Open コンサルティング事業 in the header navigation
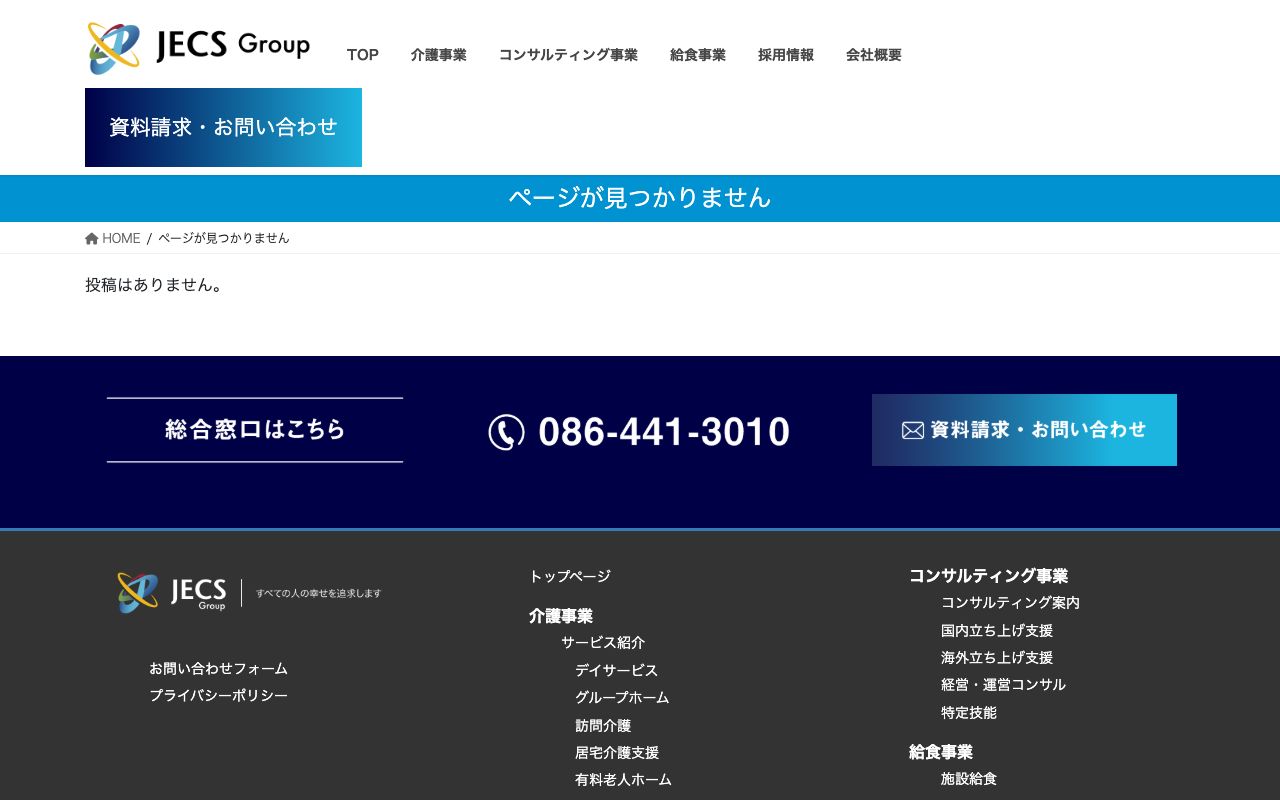1280x800 pixels. [x=568, y=55]
